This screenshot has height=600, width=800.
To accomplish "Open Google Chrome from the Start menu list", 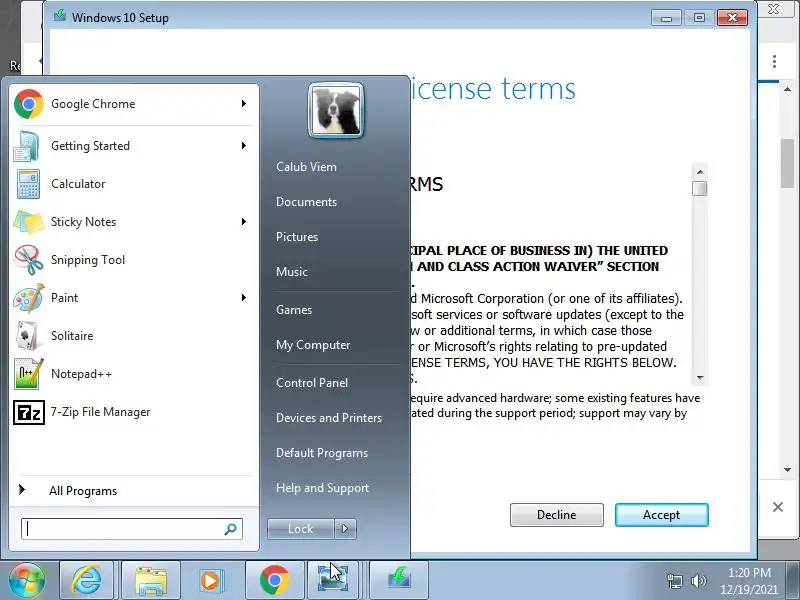I will click(133, 104).
